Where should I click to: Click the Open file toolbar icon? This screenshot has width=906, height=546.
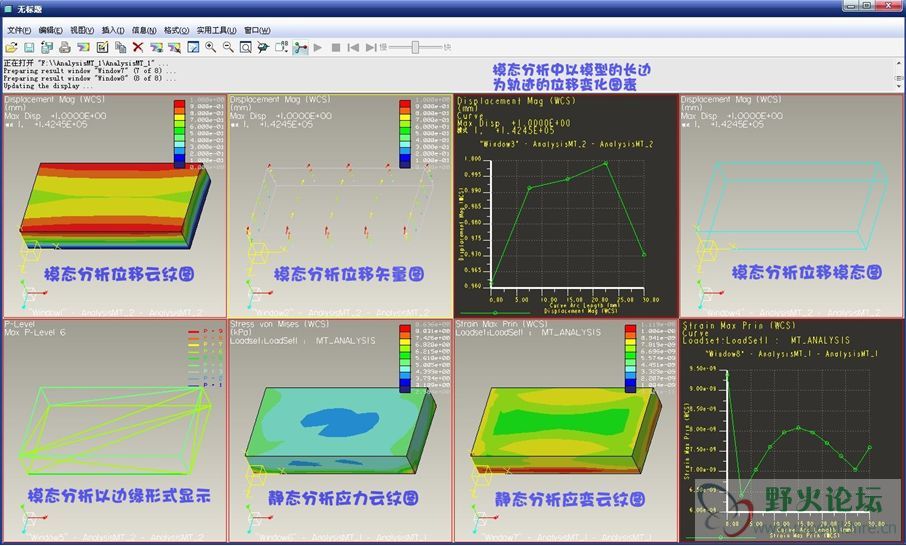tap(12, 47)
